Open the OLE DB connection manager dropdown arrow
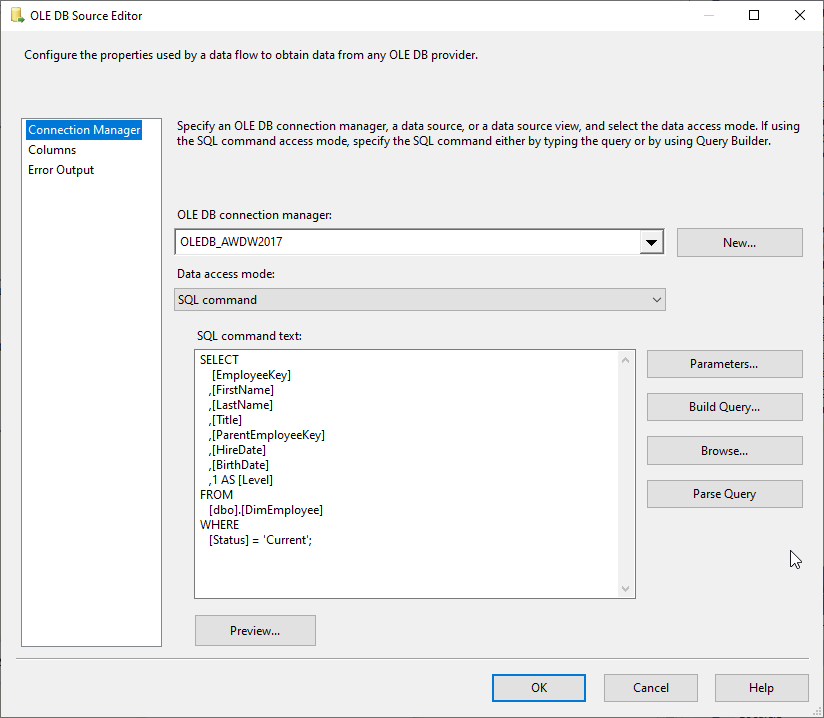The width and height of the screenshot is (824, 718). [651, 242]
